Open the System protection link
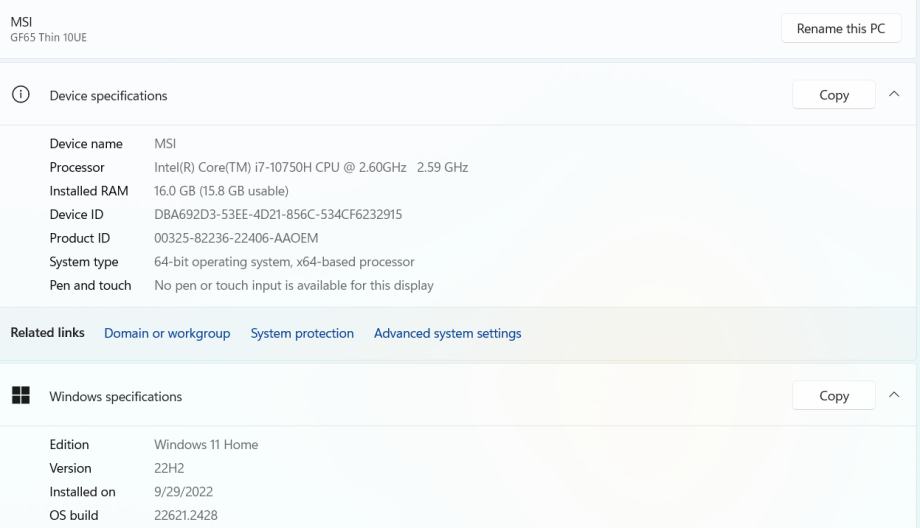The height and width of the screenshot is (528, 920). (x=302, y=333)
